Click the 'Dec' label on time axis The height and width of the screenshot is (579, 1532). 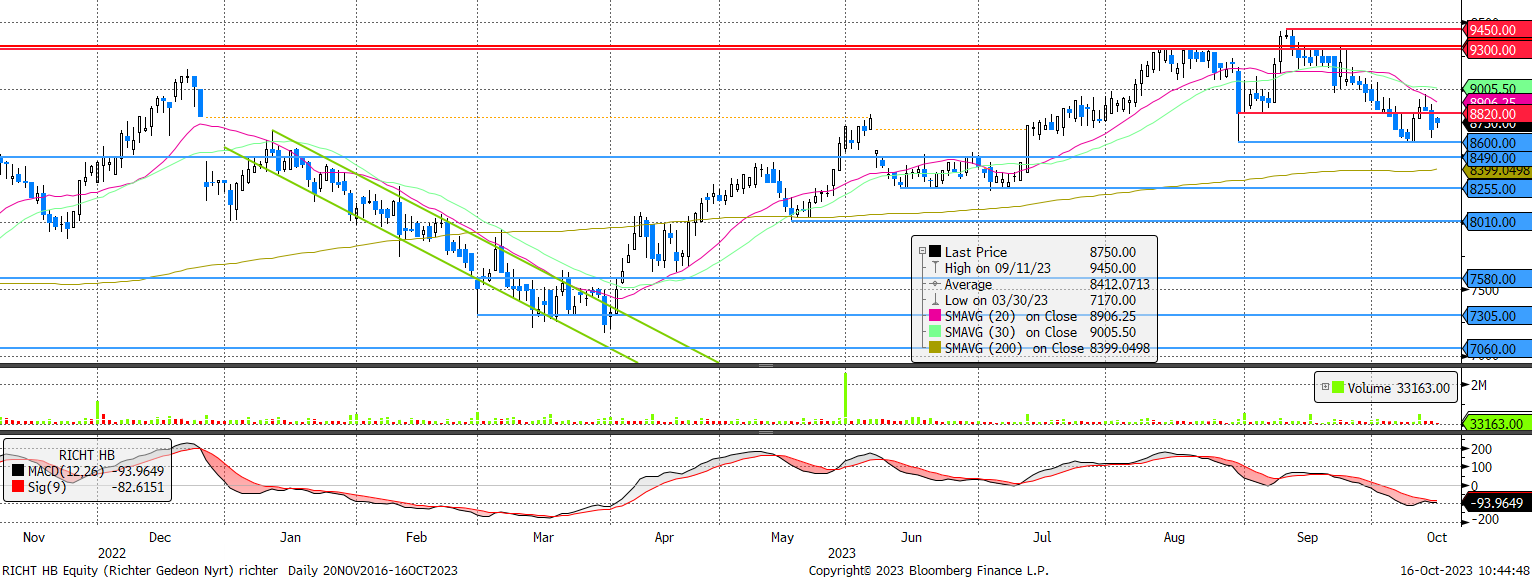pyautogui.click(x=161, y=537)
